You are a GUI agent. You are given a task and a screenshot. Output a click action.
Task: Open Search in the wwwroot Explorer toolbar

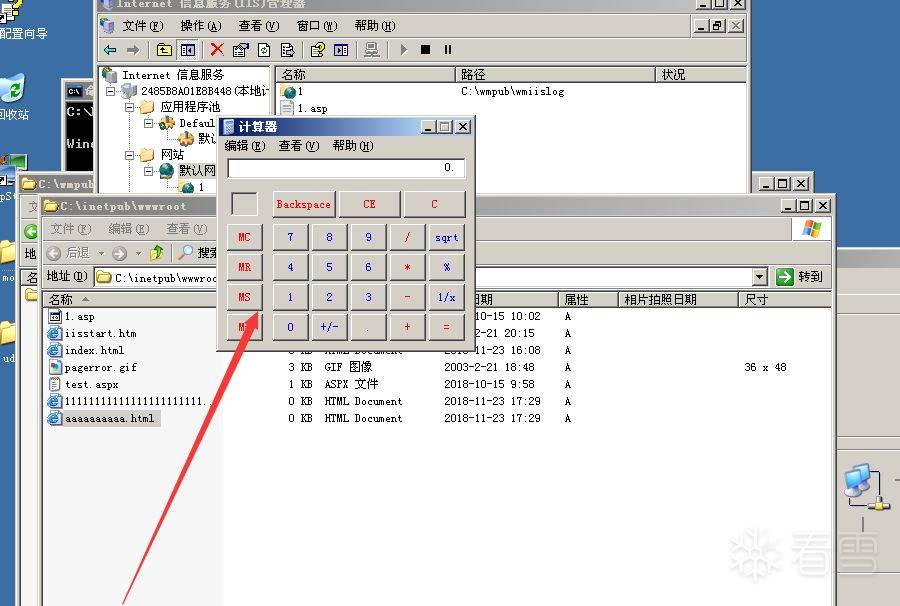197,252
